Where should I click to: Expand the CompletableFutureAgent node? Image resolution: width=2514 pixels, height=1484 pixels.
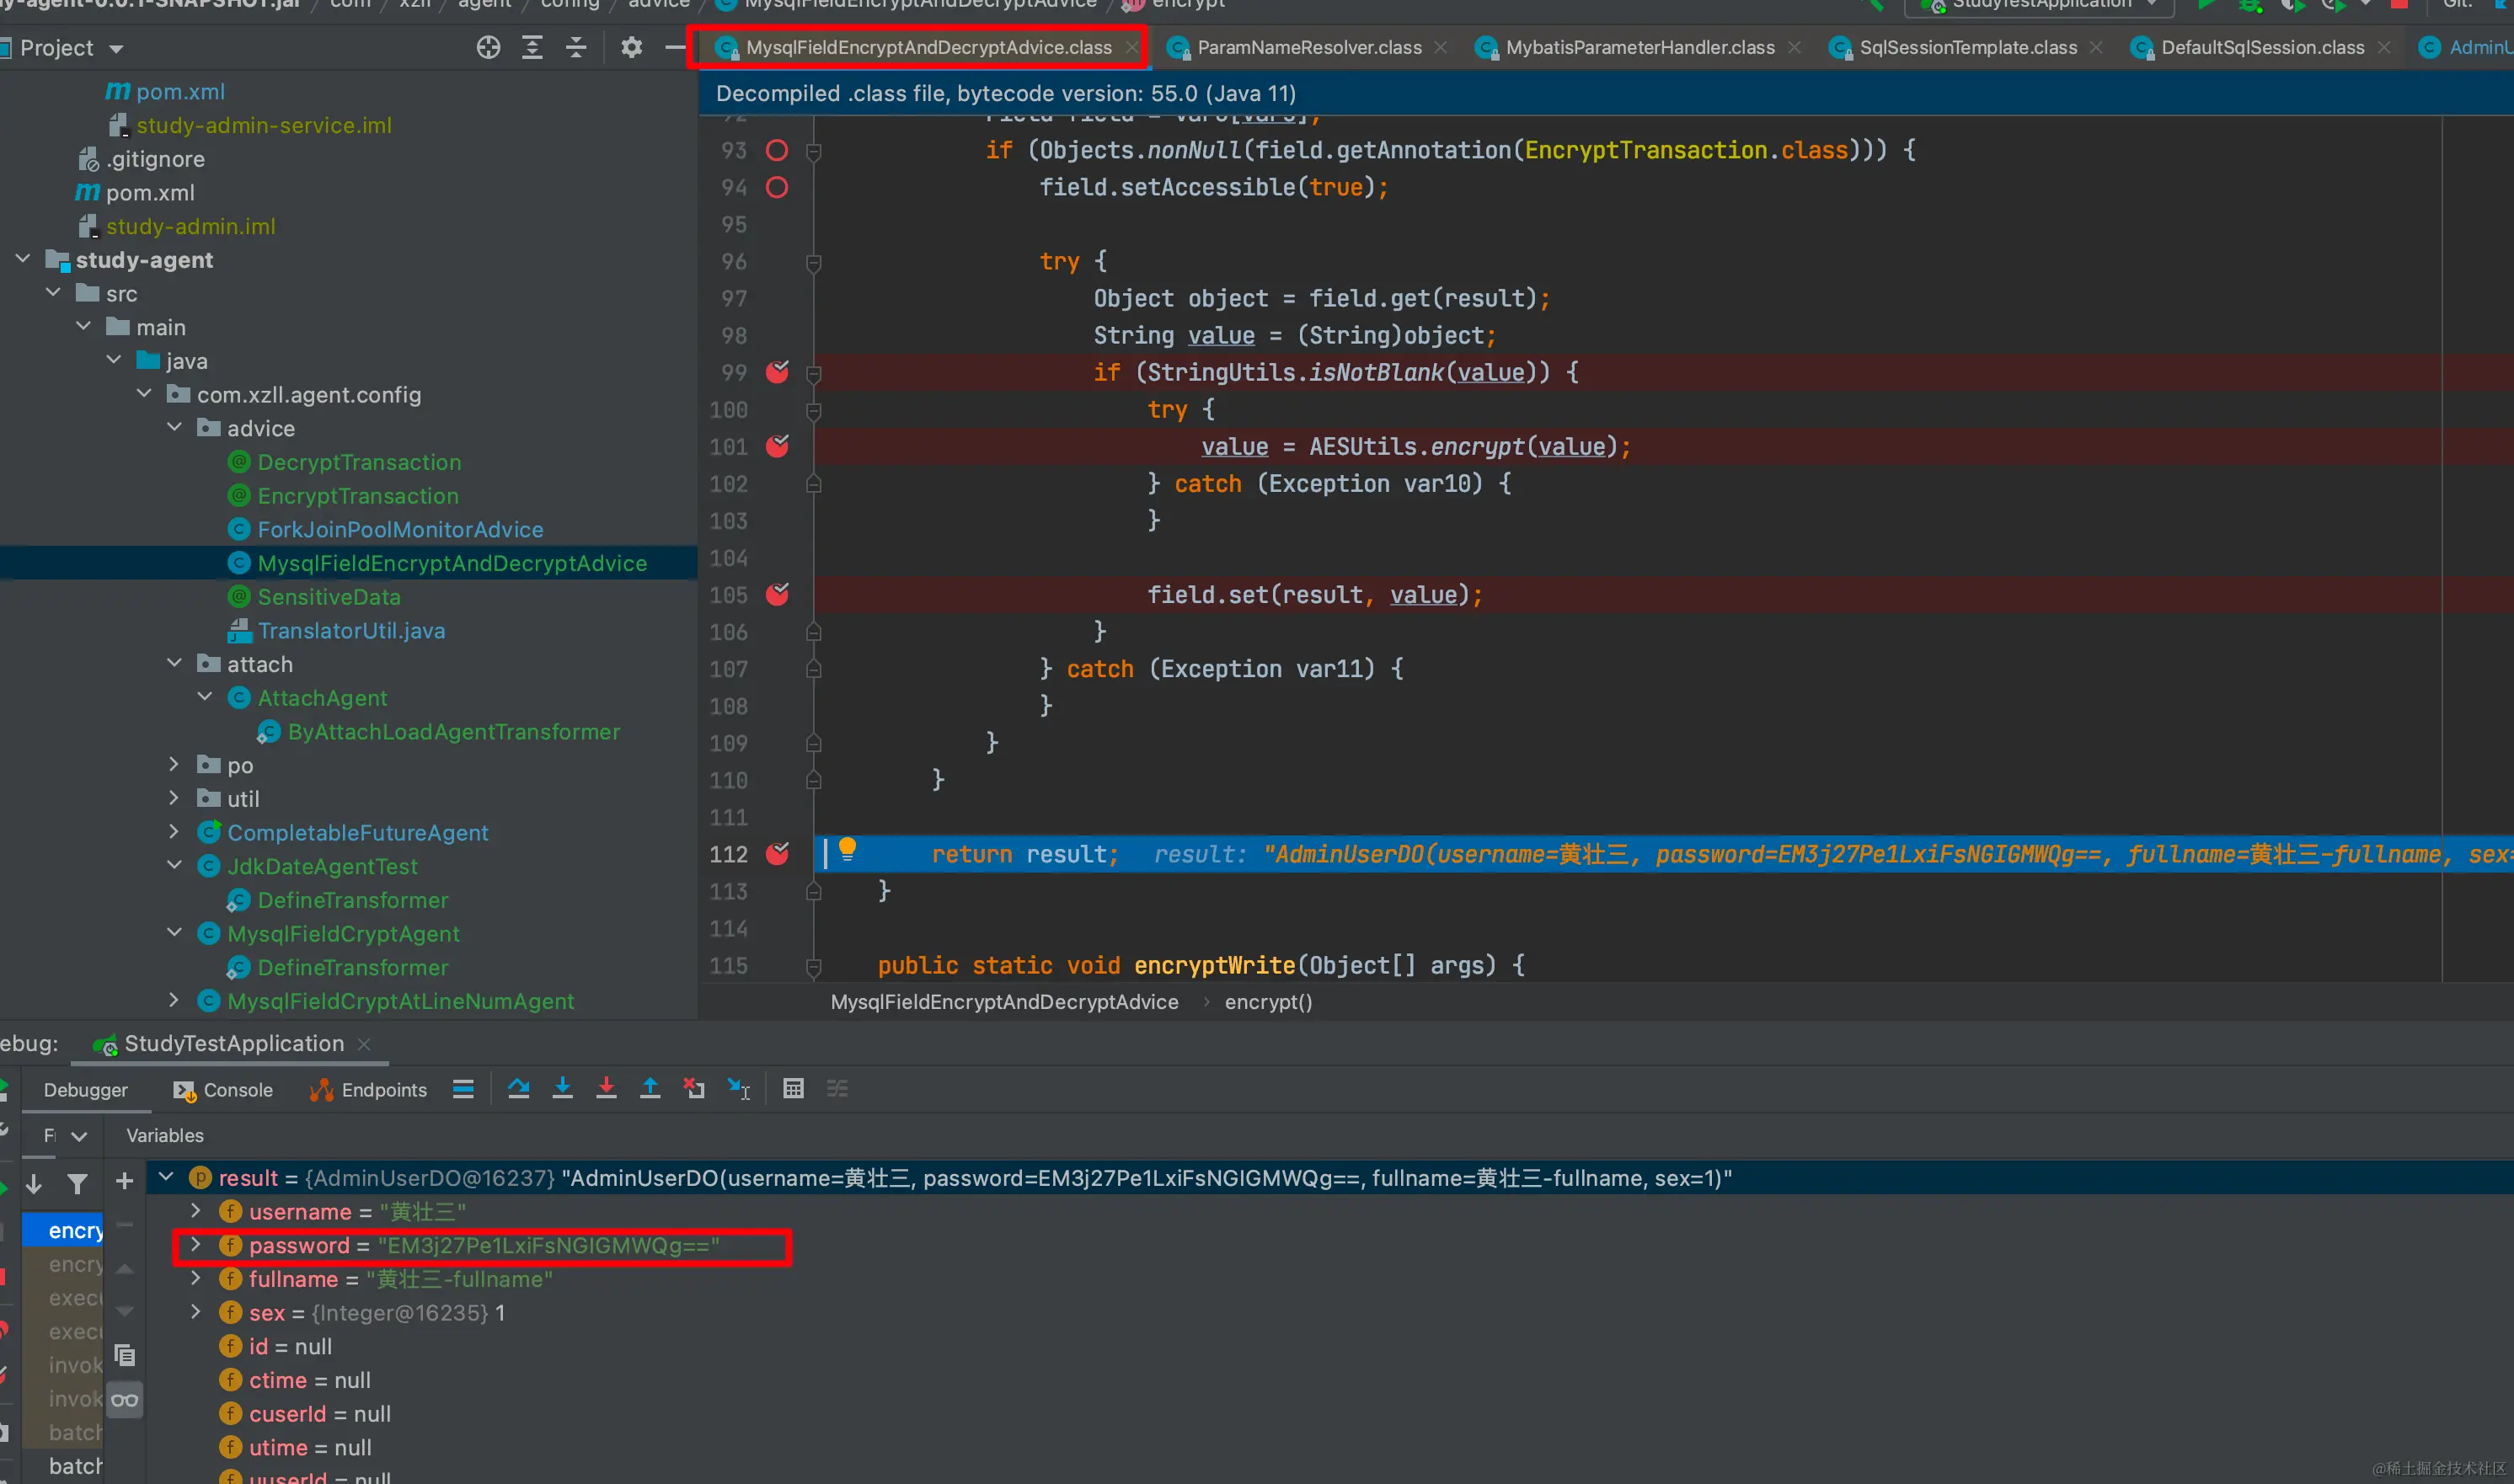(174, 831)
